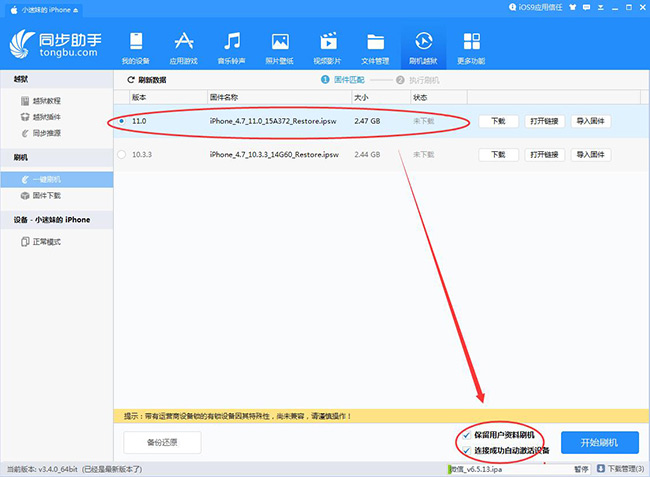This screenshot has width=650, height=477.
Task: Click iPhone_4.7_11.0_15A372_Restore.ipsw firmware name
Action: (x=273, y=121)
